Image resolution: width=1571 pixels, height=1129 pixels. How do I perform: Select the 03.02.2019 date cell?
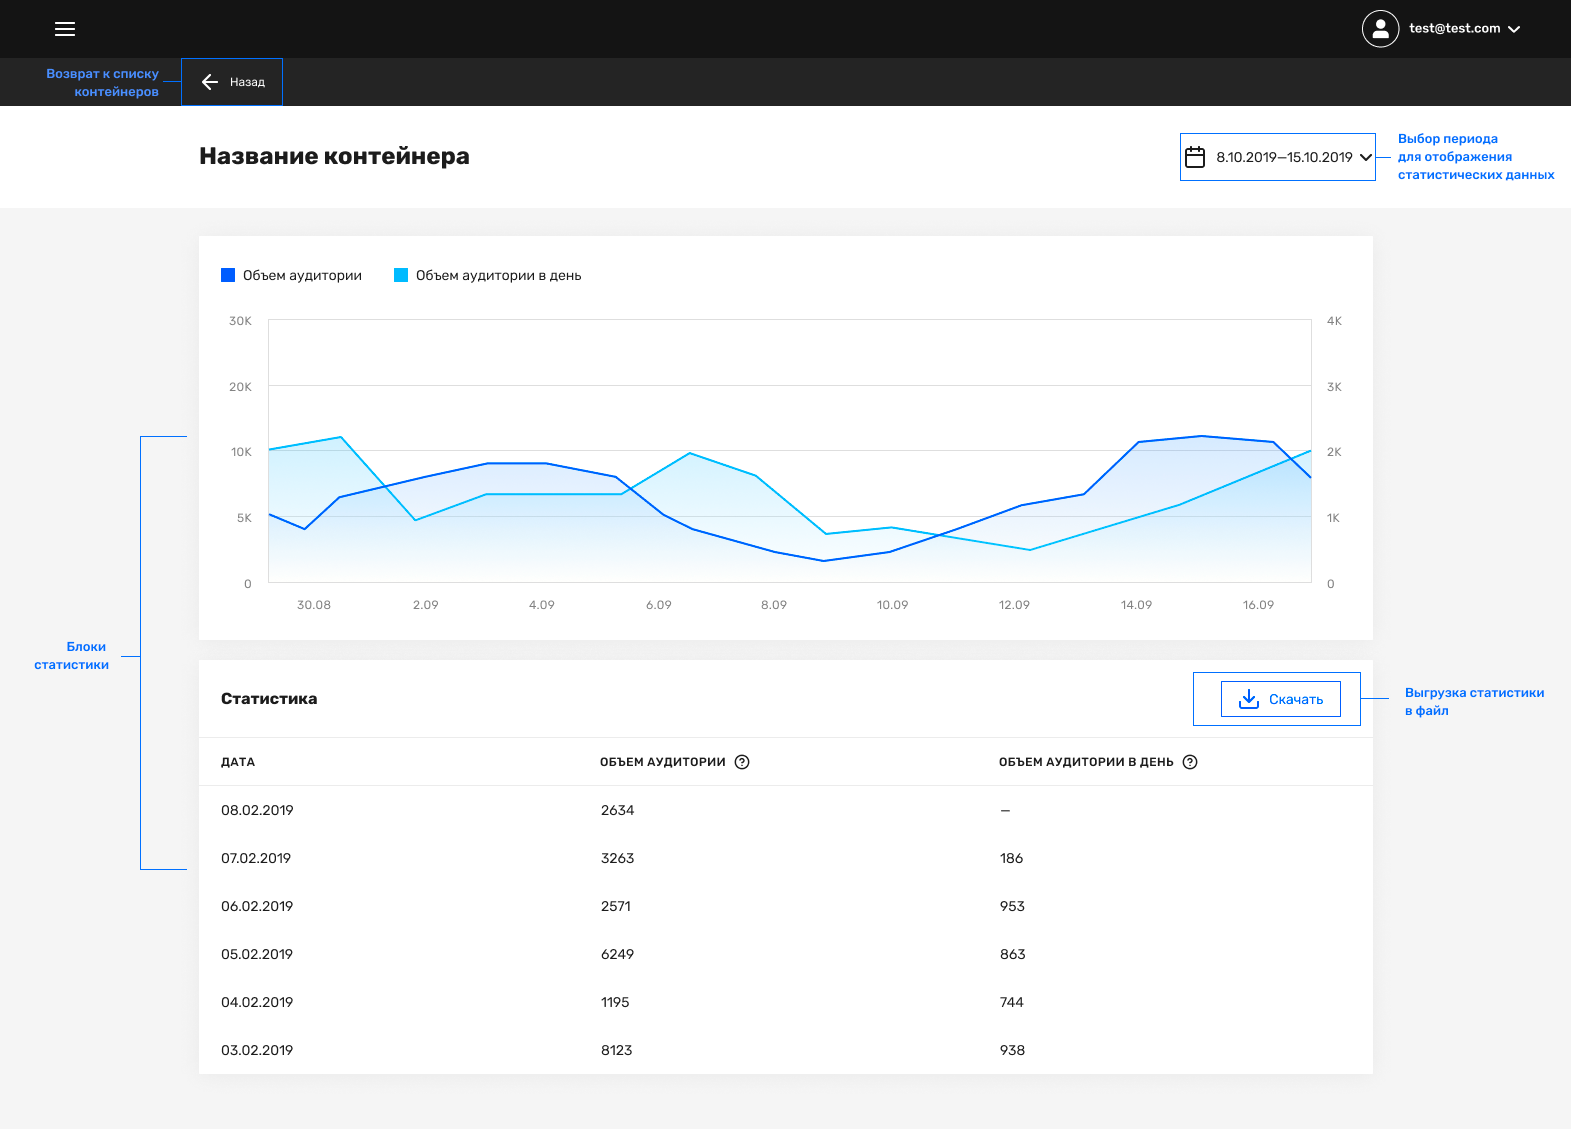coord(257,1050)
